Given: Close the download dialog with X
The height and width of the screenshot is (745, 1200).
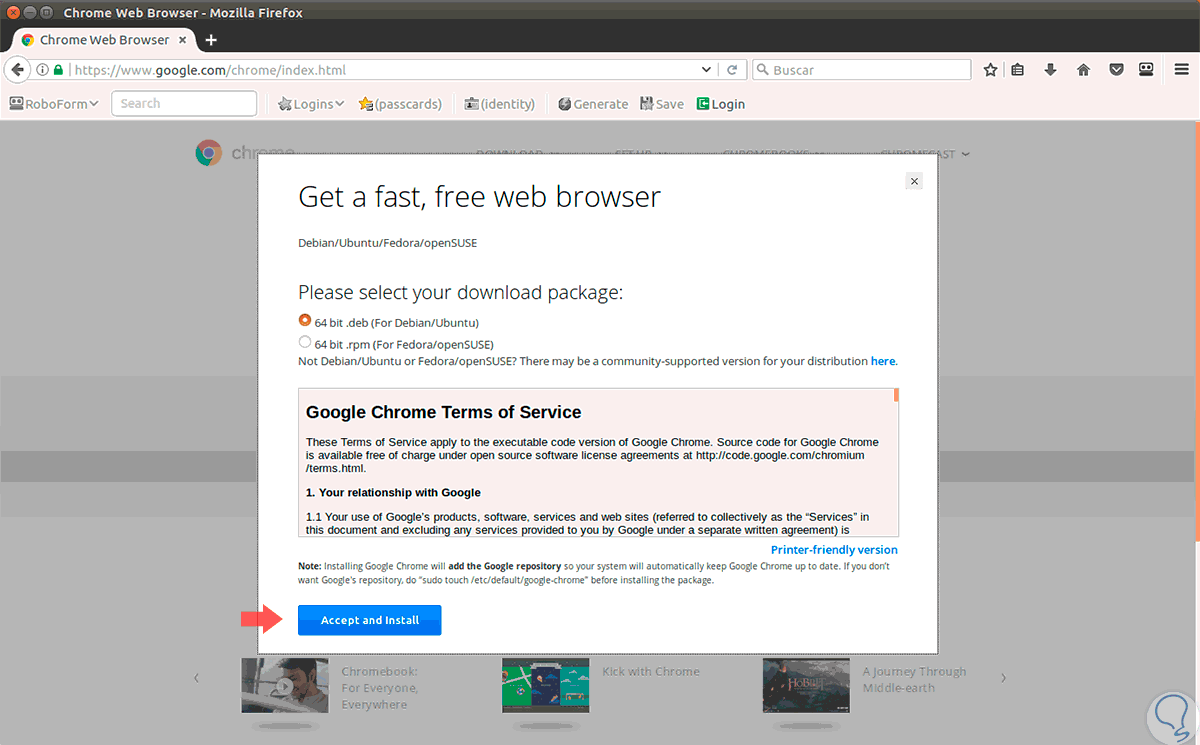Looking at the screenshot, I should pyautogui.click(x=913, y=181).
